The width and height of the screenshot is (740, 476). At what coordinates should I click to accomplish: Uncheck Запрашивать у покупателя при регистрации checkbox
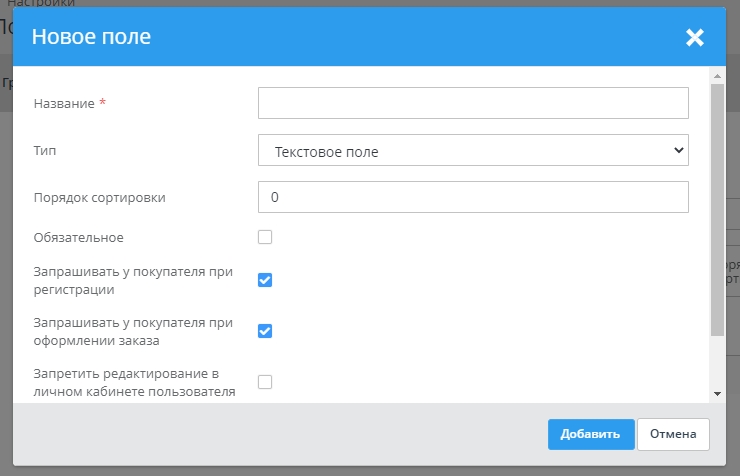click(265, 280)
